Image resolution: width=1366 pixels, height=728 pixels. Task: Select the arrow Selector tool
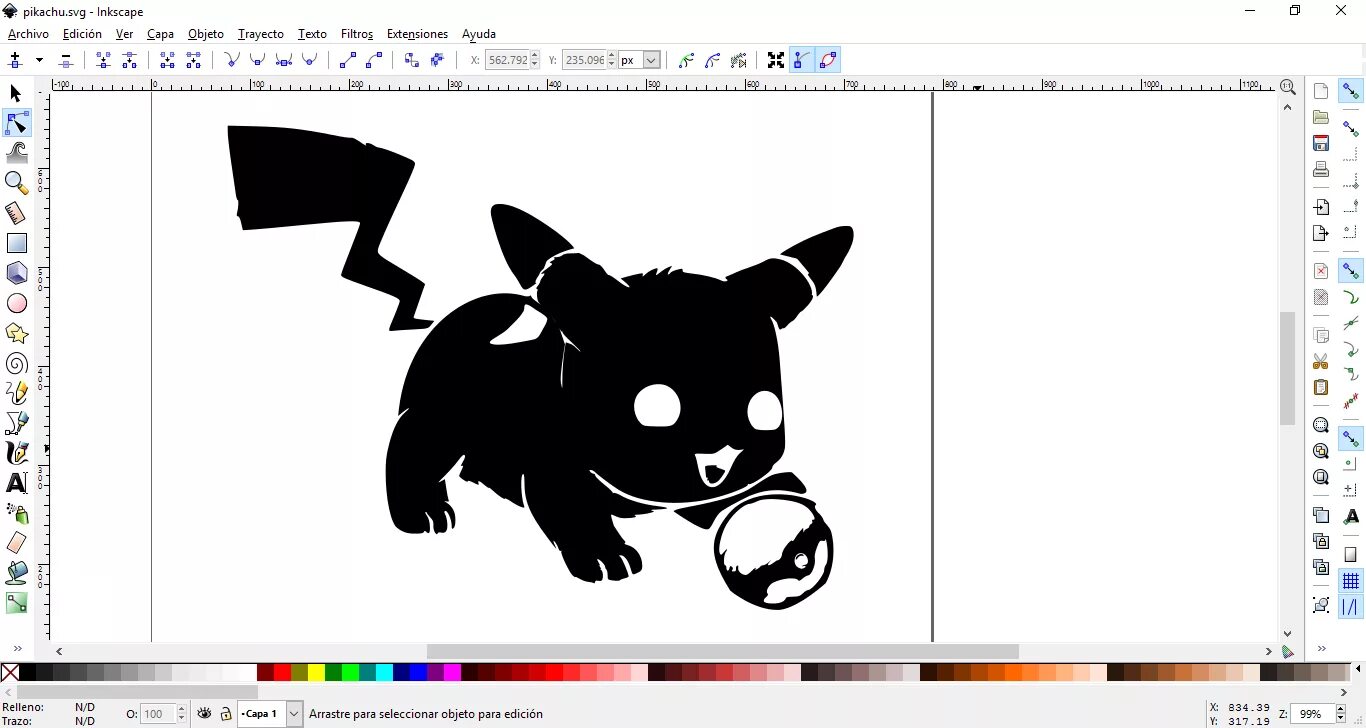click(x=16, y=93)
